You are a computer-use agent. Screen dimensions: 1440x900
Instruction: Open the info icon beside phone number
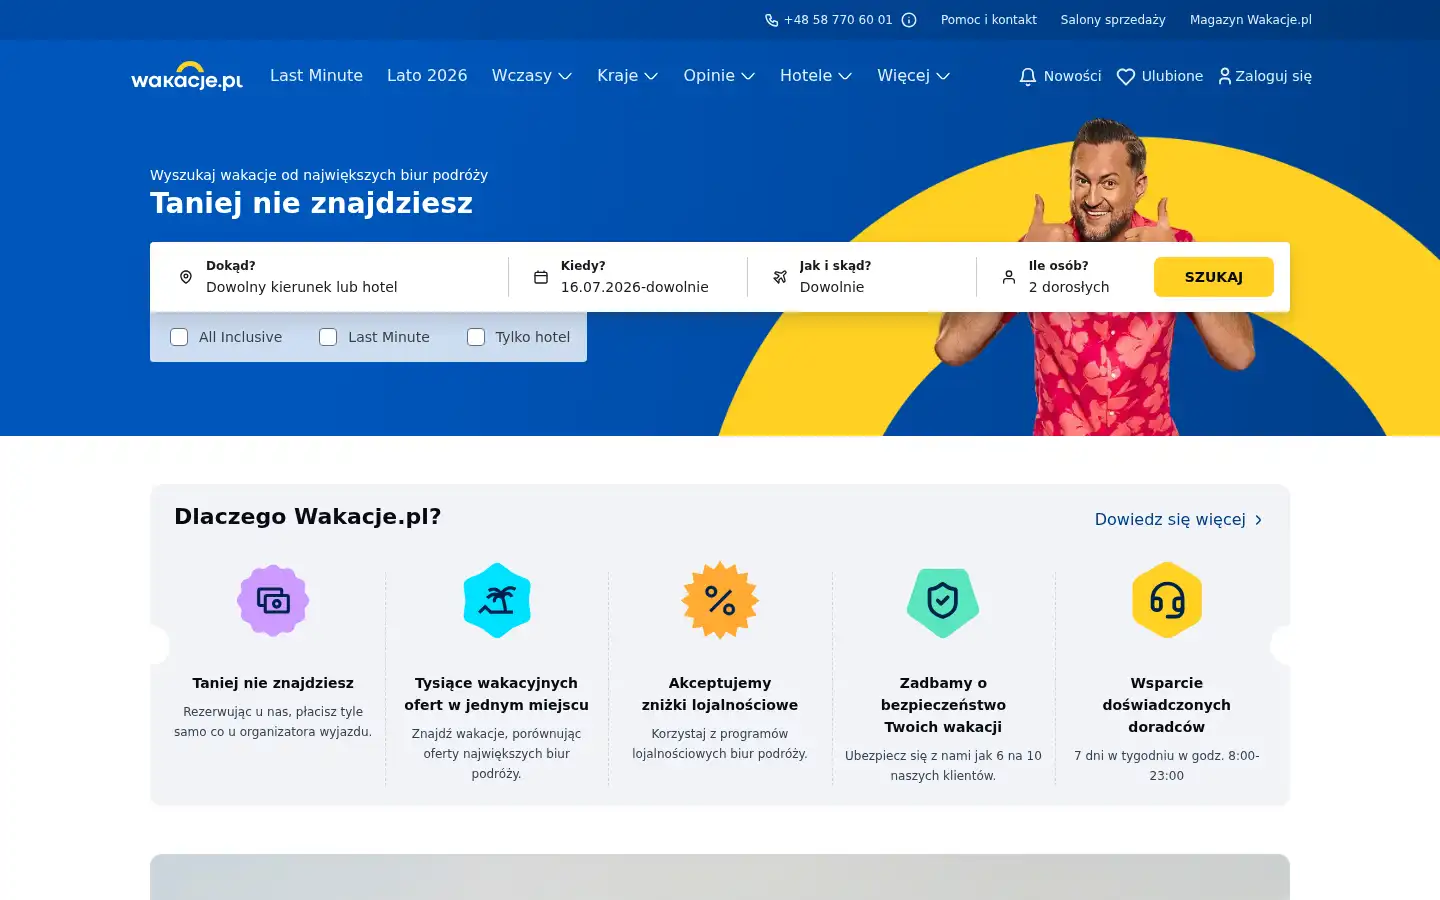pyautogui.click(x=909, y=20)
